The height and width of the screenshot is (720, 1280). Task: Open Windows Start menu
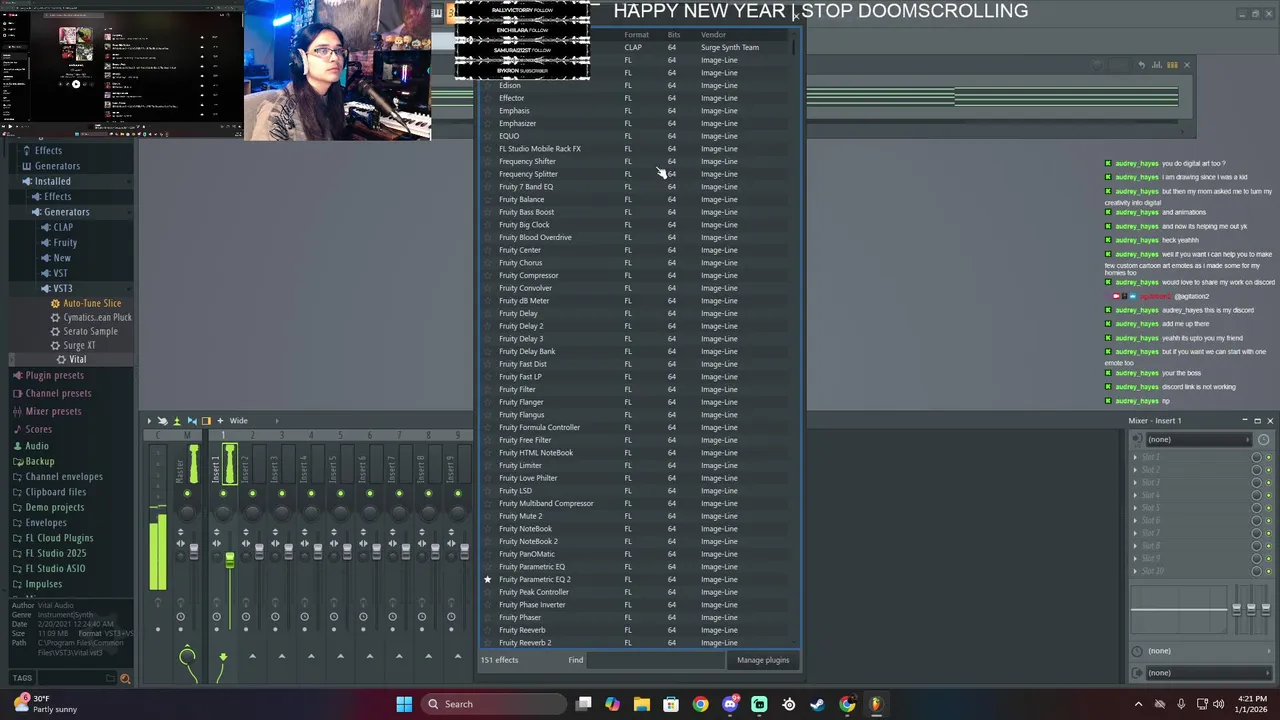coord(404,704)
